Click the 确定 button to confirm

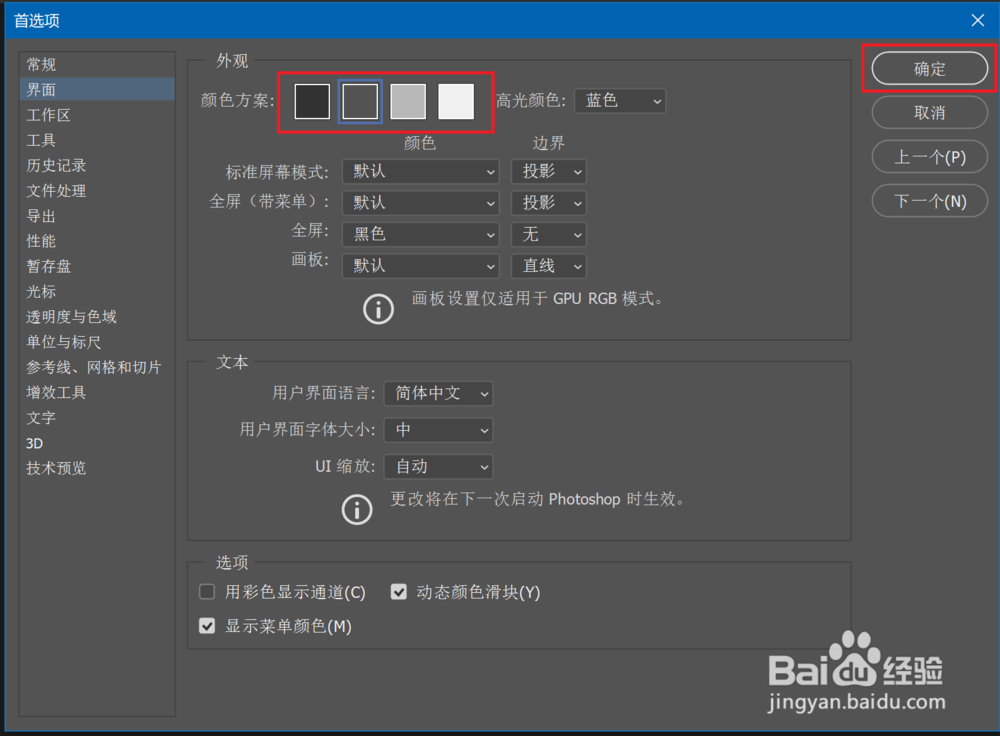tap(929, 69)
